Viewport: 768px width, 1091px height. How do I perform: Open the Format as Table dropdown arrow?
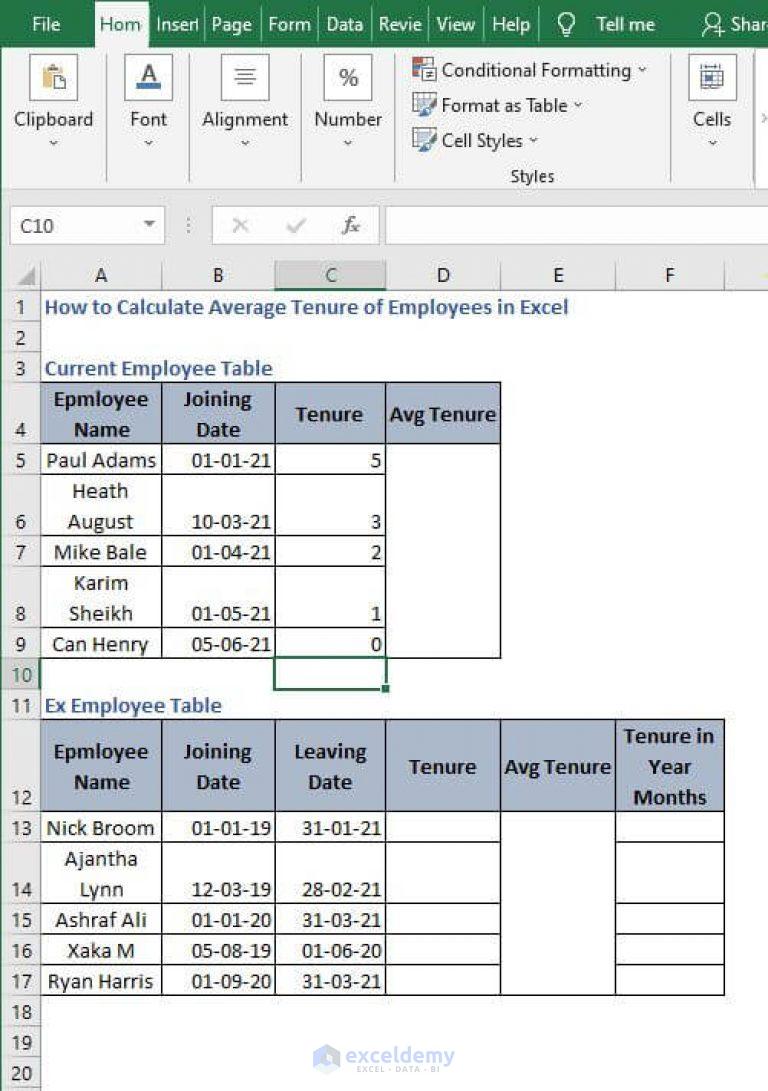tap(578, 105)
